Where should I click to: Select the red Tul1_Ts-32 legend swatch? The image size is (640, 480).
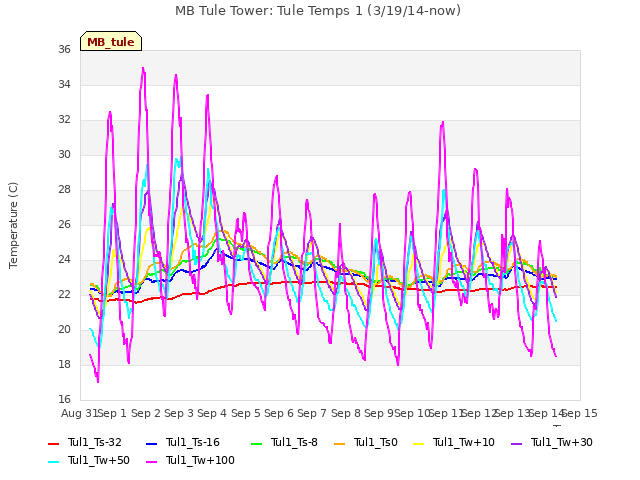click(53, 443)
